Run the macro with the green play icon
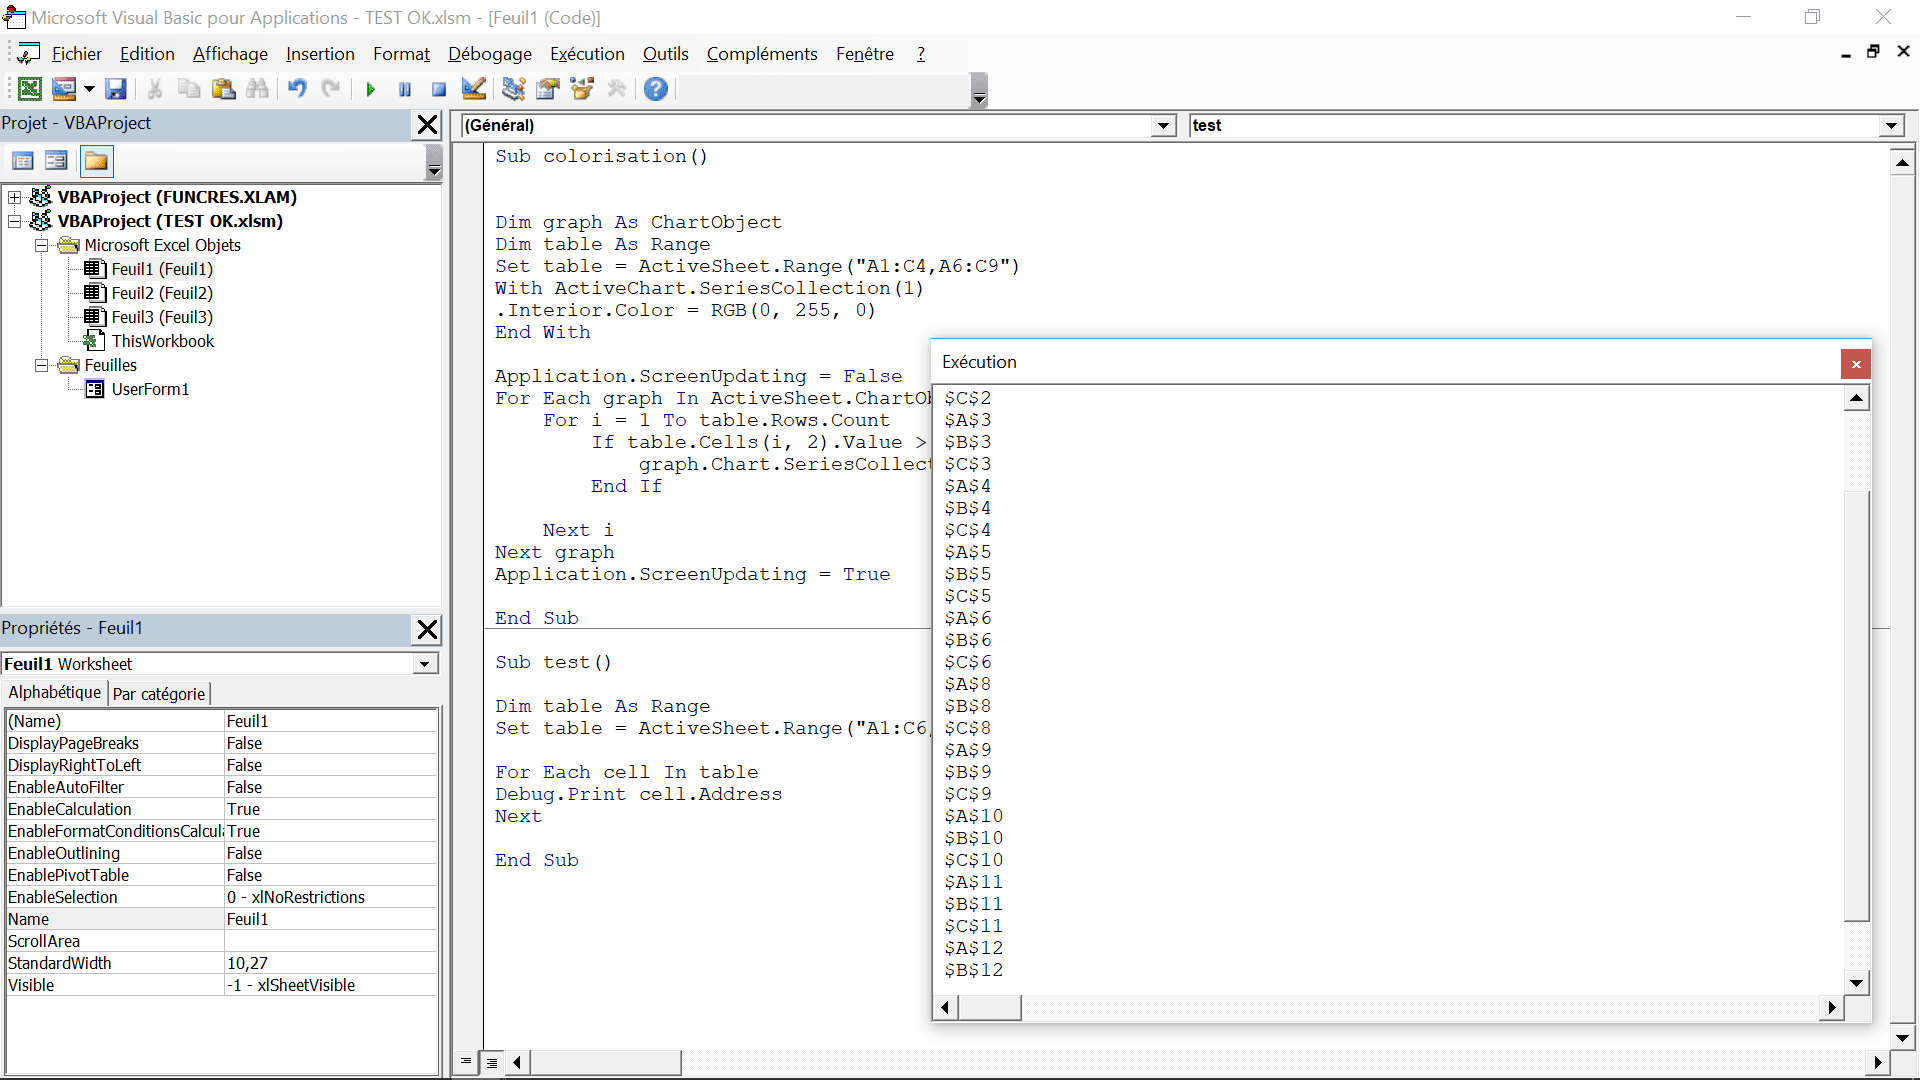1920x1080 pixels. (x=370, y=89)
